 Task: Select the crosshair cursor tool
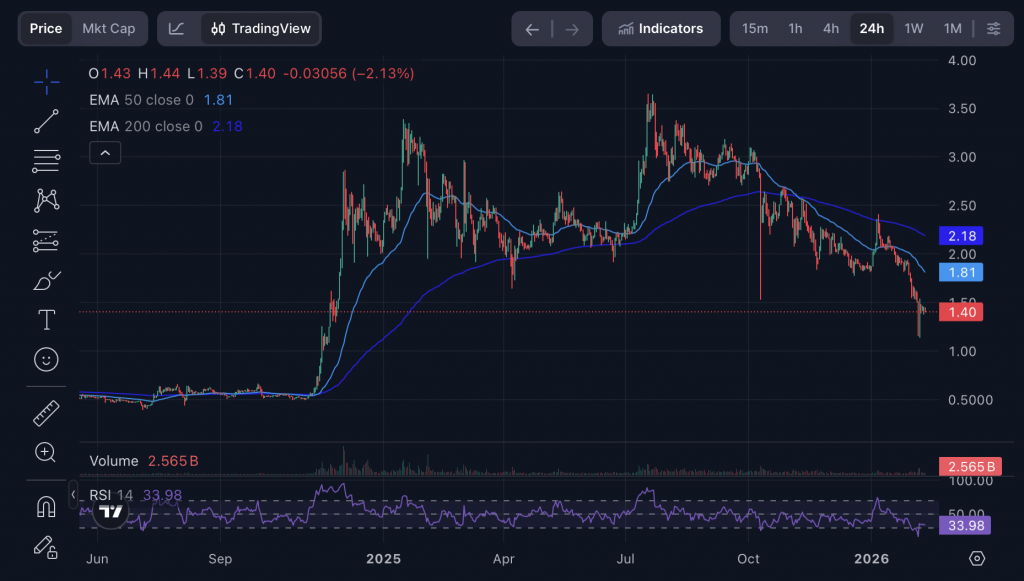pos(46,82)
